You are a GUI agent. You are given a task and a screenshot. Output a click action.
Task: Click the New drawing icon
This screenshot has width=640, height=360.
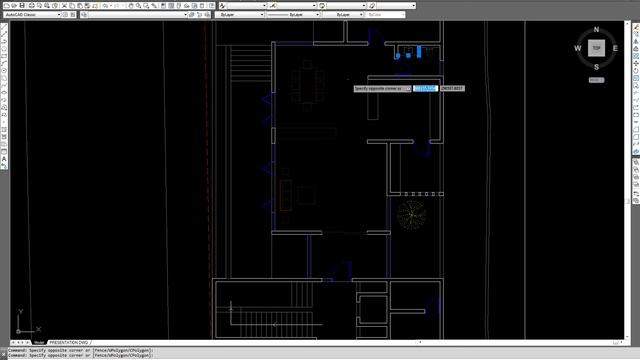coord(7,6)
